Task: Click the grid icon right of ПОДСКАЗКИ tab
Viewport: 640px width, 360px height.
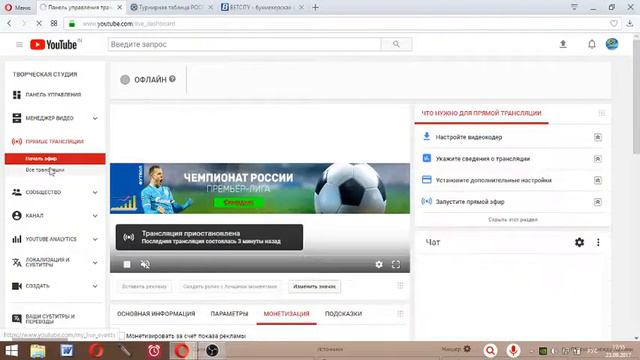Action: click(x=400, y=313)
